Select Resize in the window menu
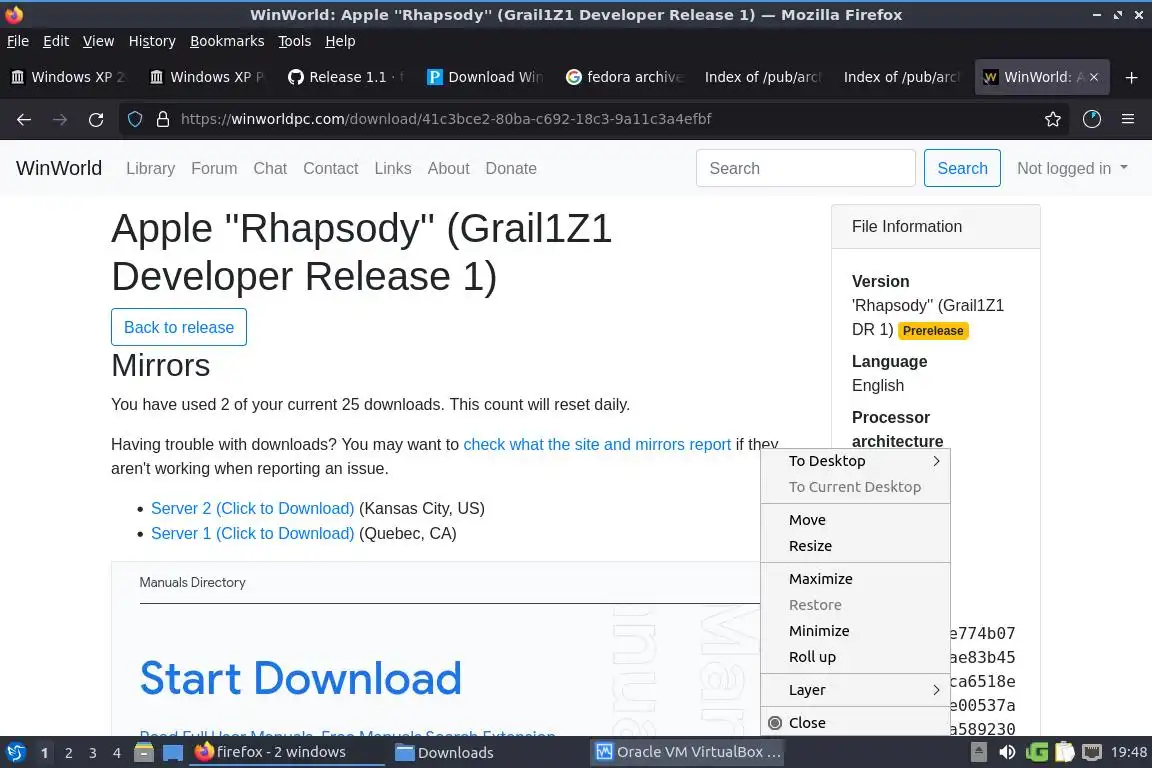The height and width of the screenshot is (768, 1152). tap(855, 546)
